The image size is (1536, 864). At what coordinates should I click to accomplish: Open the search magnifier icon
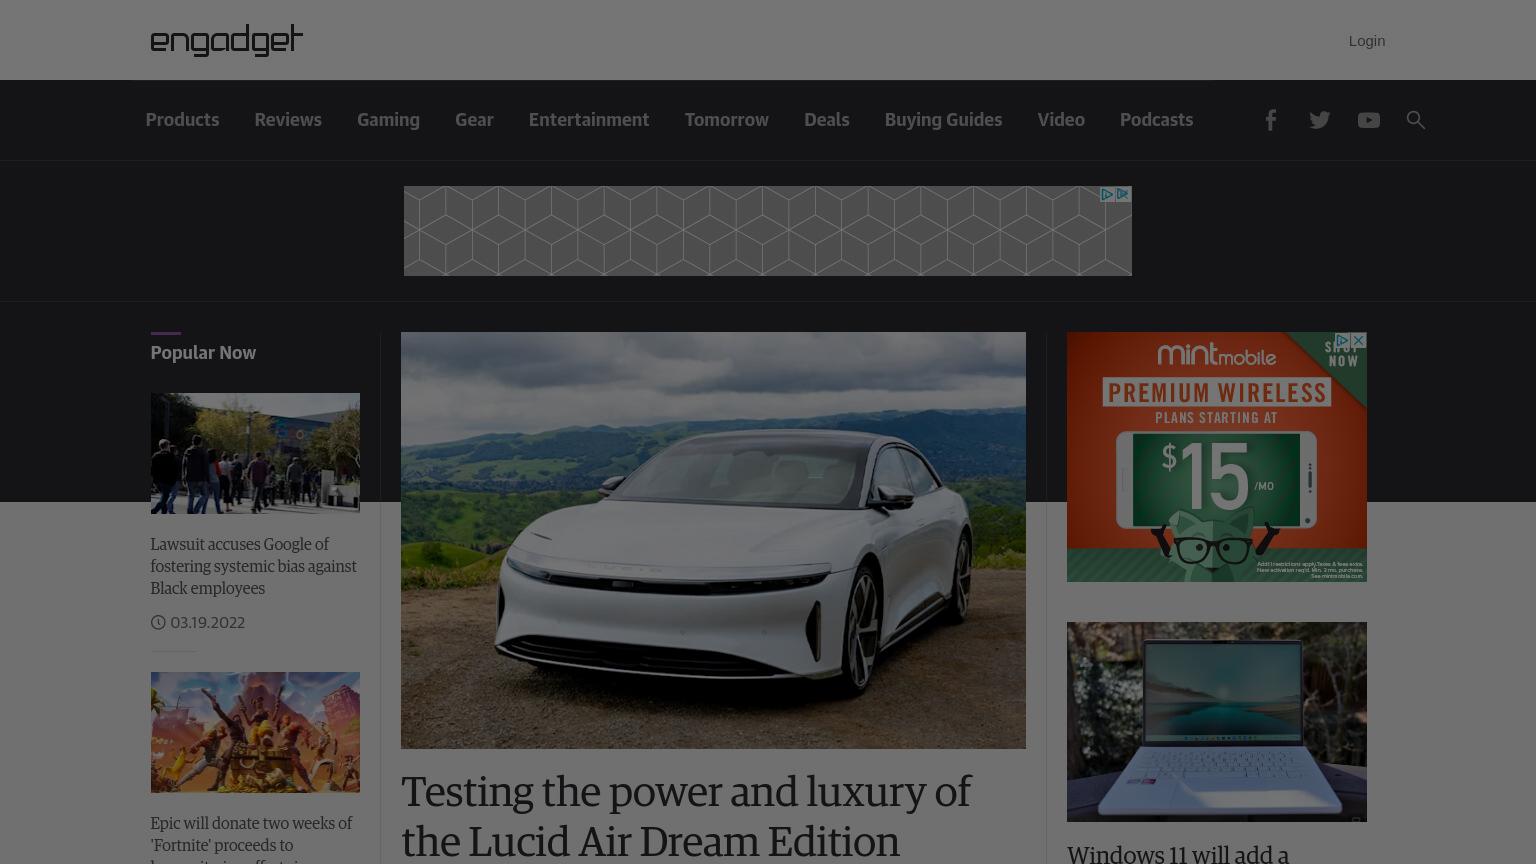[x=1415, y=120]
